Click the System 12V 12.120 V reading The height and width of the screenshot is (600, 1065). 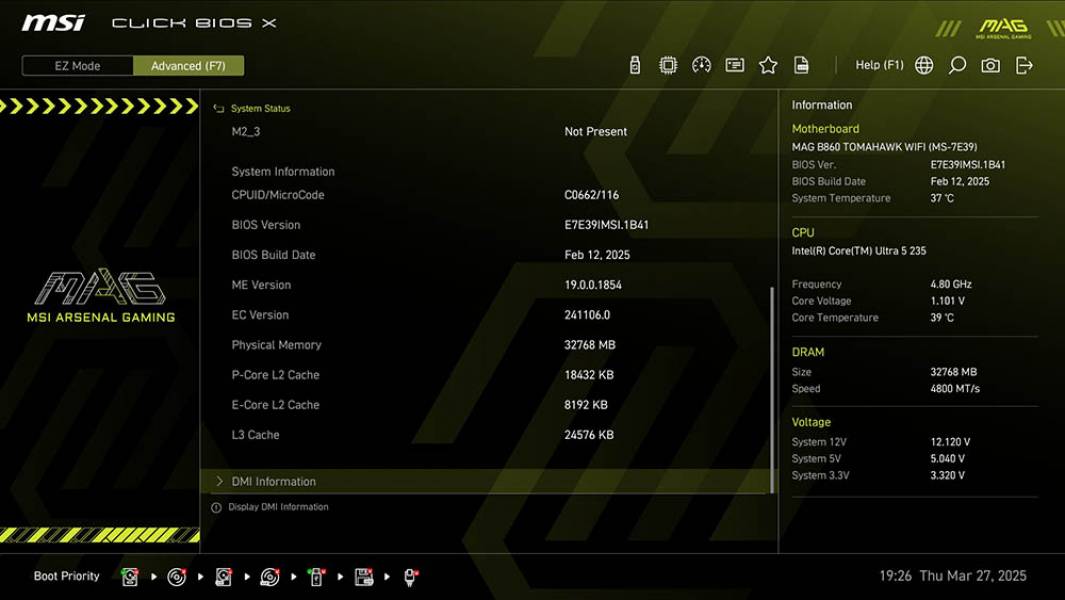(x=950, y=442)
